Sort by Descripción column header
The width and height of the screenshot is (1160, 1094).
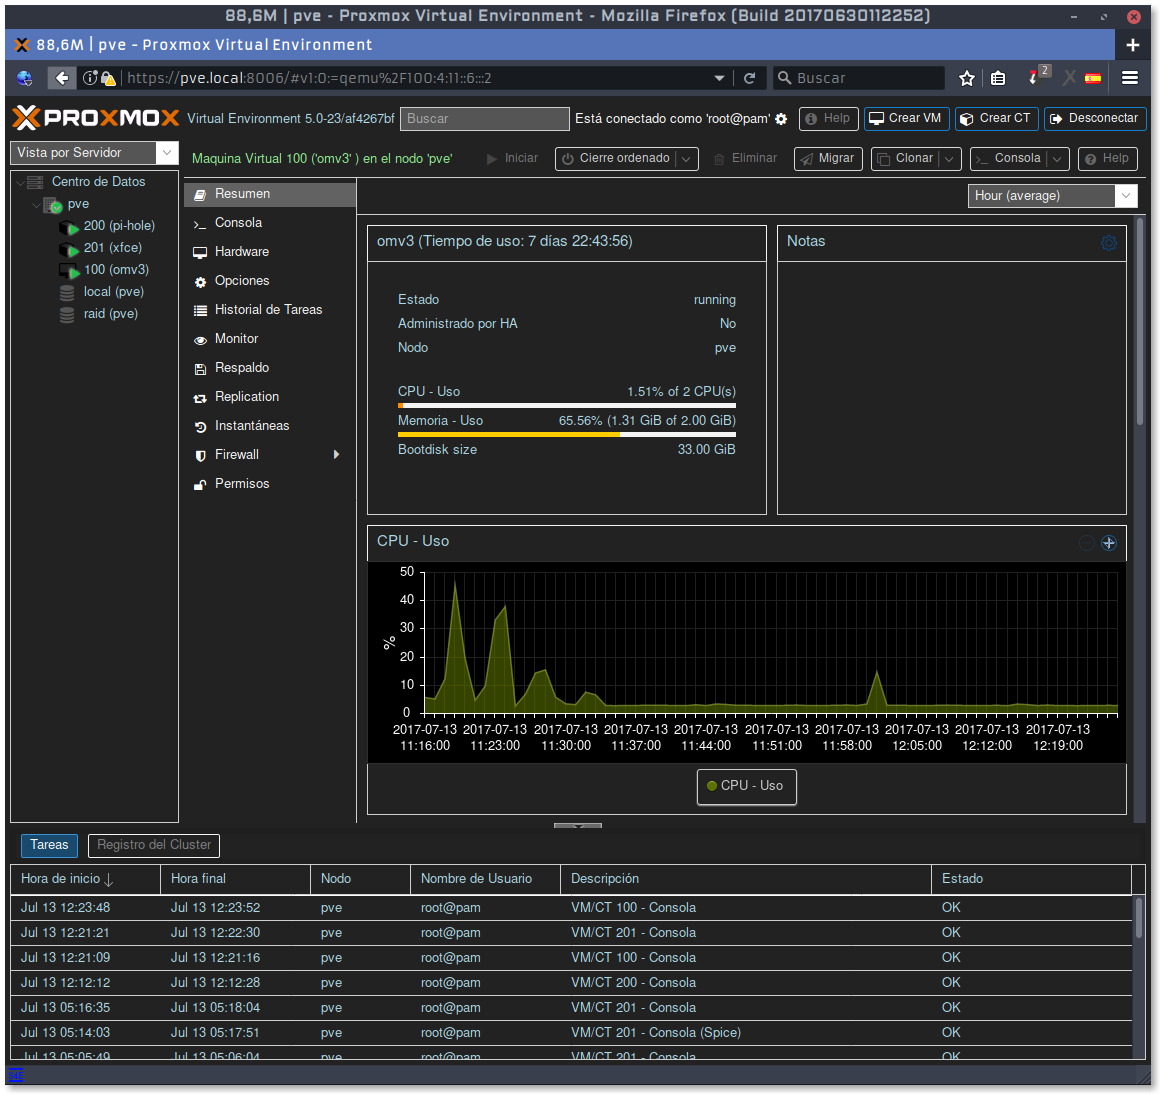[746, 879]
